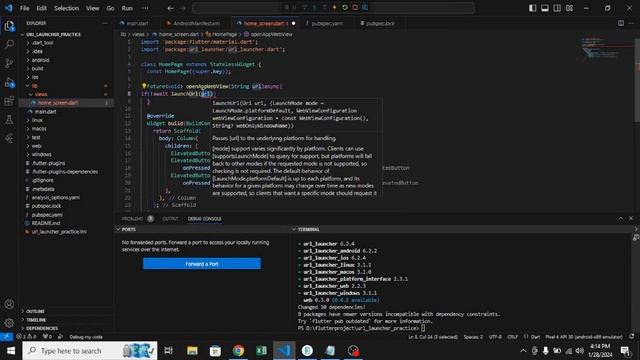Screen dimensions: 640x360
Task: Open the Run and Debug view
Action: [x=9, y=82]
